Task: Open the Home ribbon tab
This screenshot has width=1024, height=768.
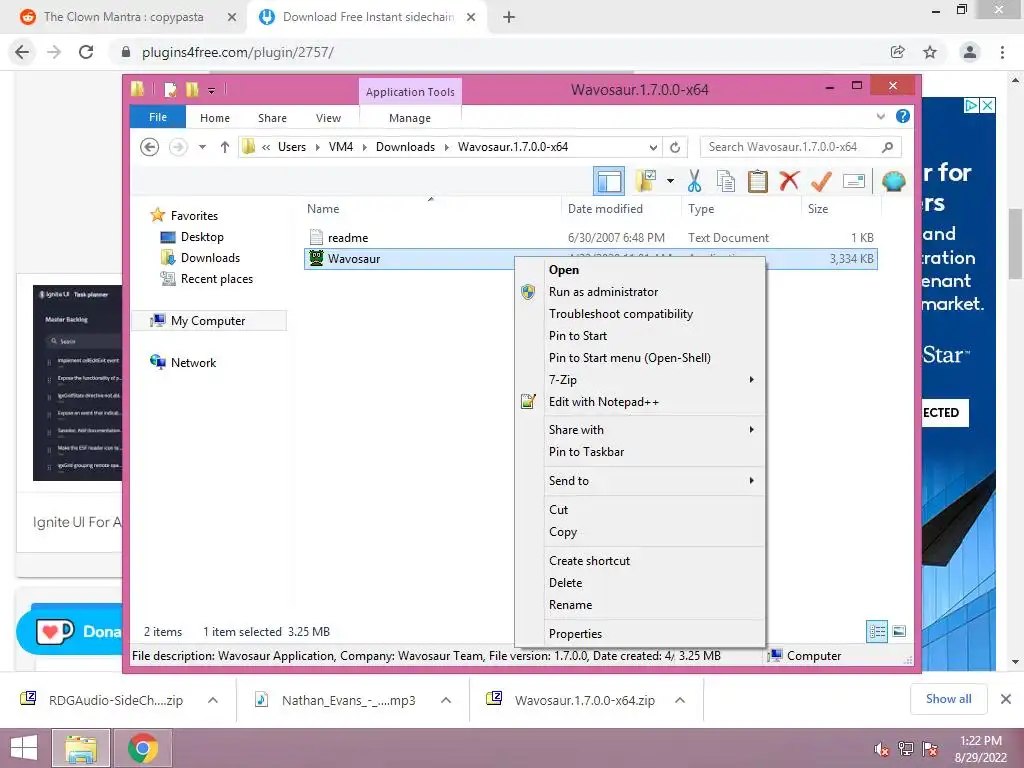Action: [215, 118]
